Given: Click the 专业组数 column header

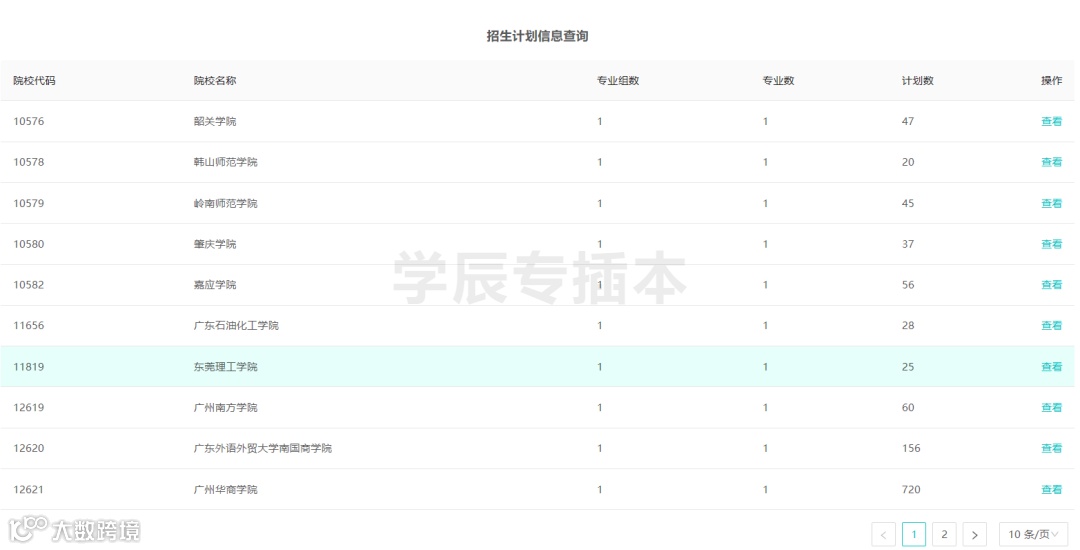Looking at the screenshot, I should click(x=618, y=81).
